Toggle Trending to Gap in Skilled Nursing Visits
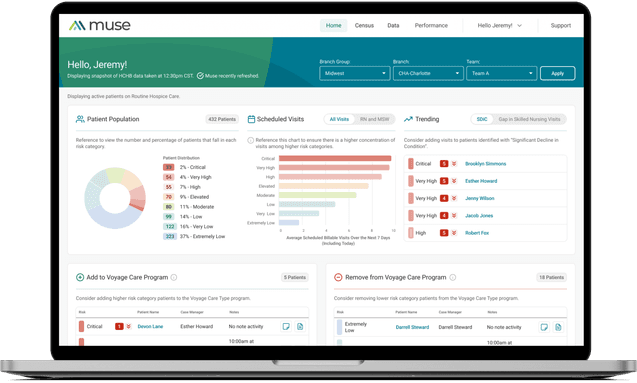The height and width of the screenshot is (383, 637). [x=529, y=119]
